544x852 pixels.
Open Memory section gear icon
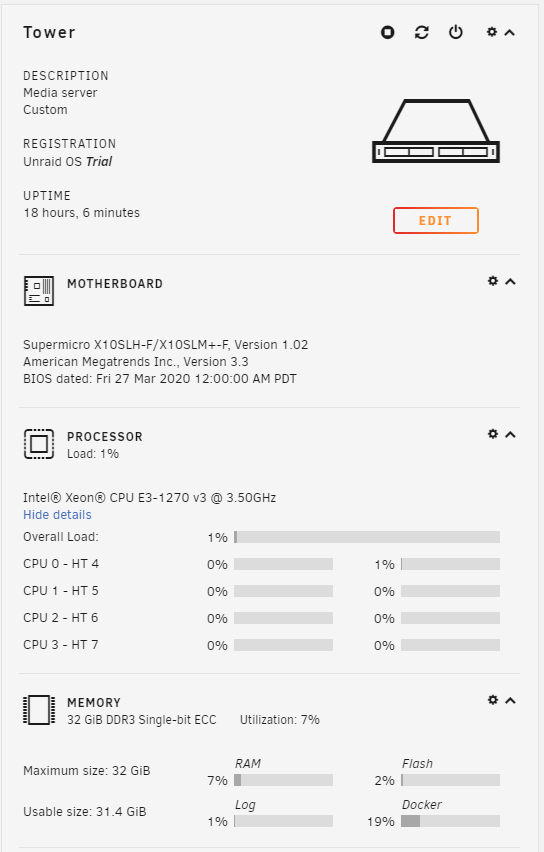point(493,700)
